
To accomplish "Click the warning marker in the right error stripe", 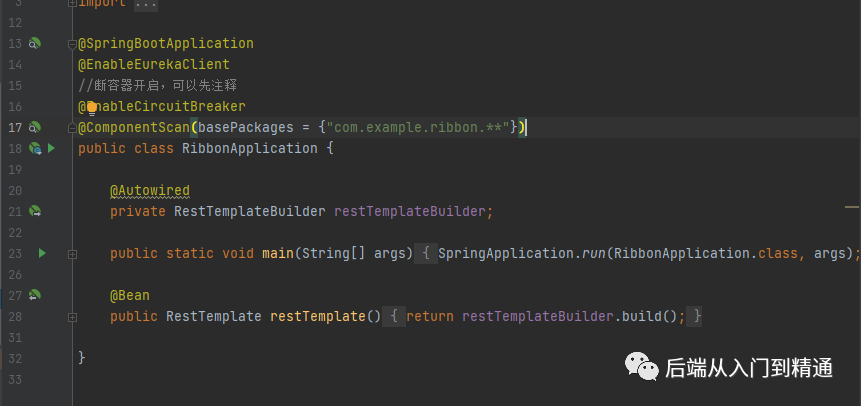I will point(852,208).
